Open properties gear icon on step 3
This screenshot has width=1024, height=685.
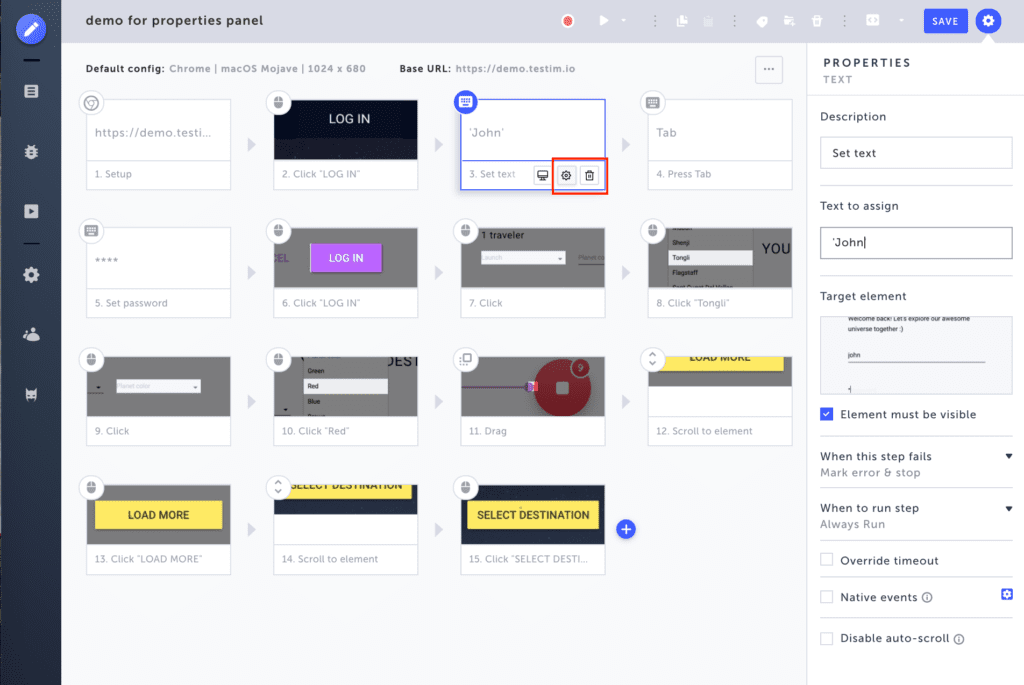[x=566, y=175]
